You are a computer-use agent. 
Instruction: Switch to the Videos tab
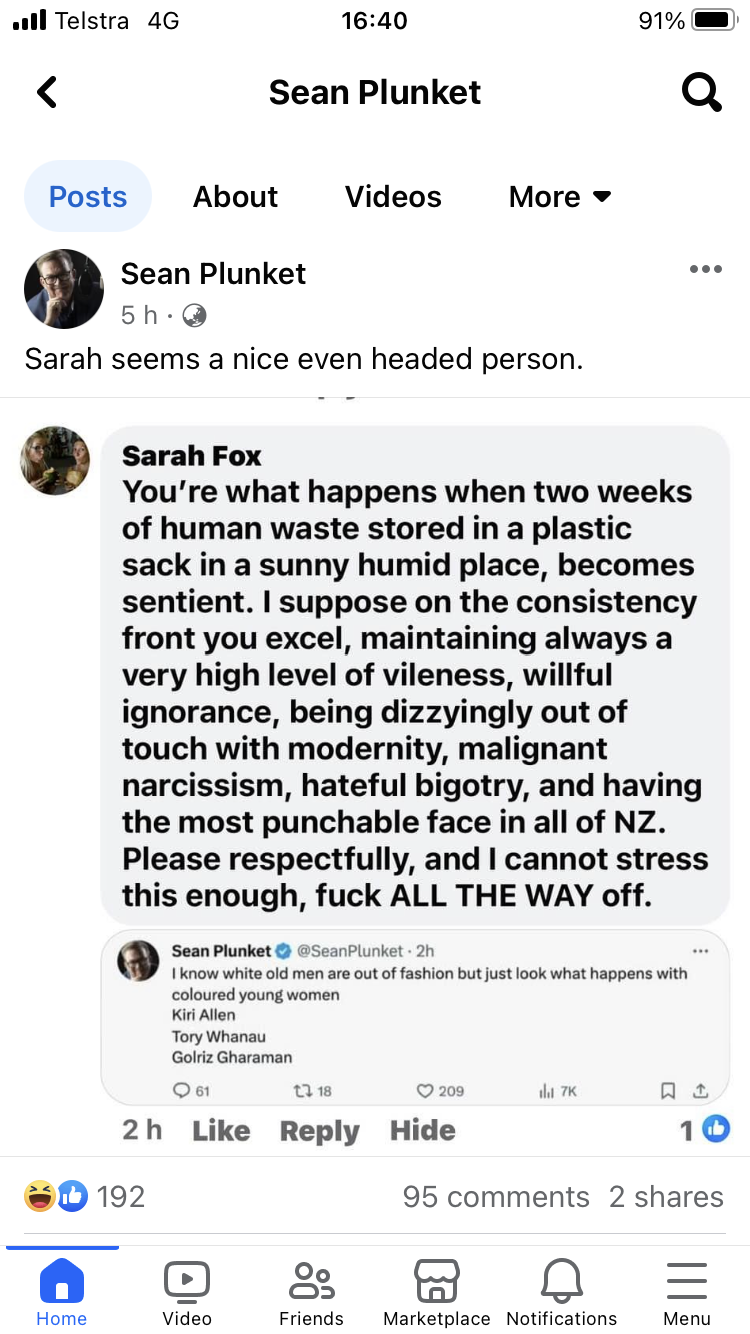(x=393, y=197)
